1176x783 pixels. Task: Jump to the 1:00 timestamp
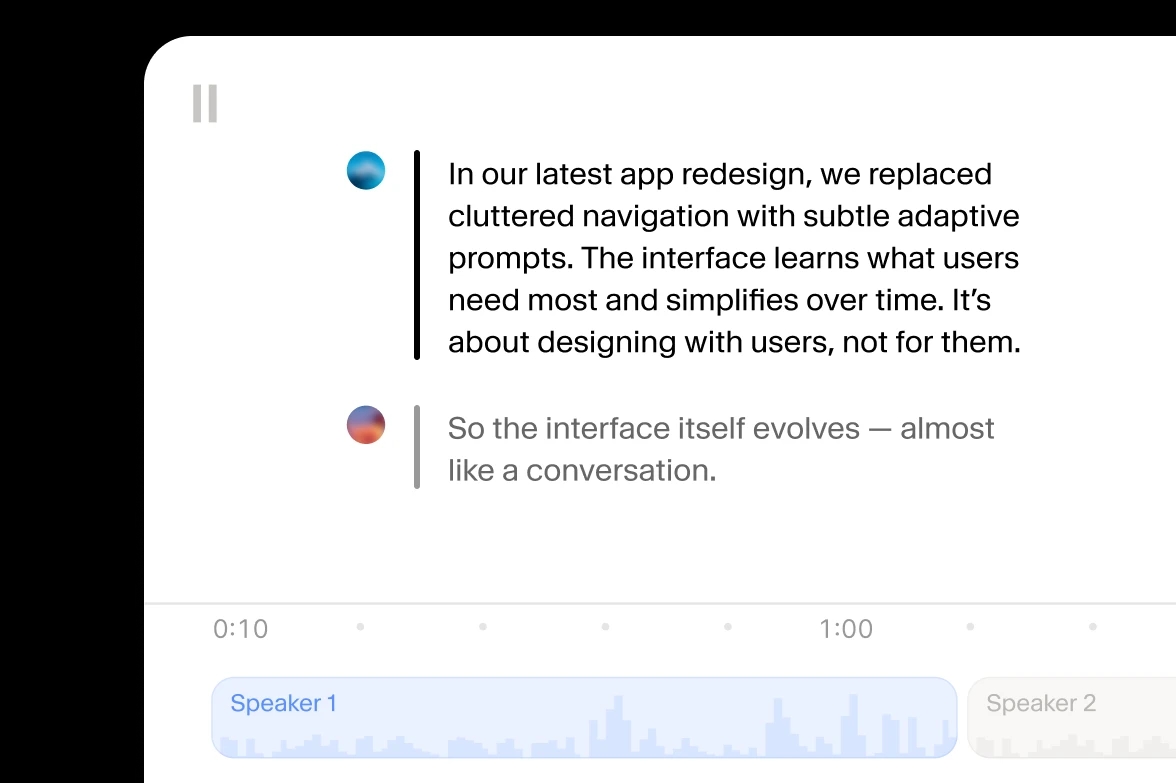pyautogui.click(x=846, y=629)
